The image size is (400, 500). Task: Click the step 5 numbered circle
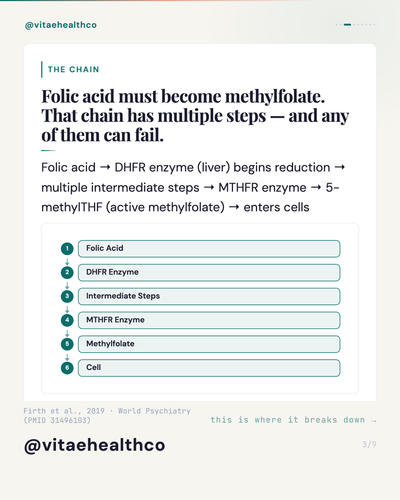pyautogui.click(x=67, y=344)
